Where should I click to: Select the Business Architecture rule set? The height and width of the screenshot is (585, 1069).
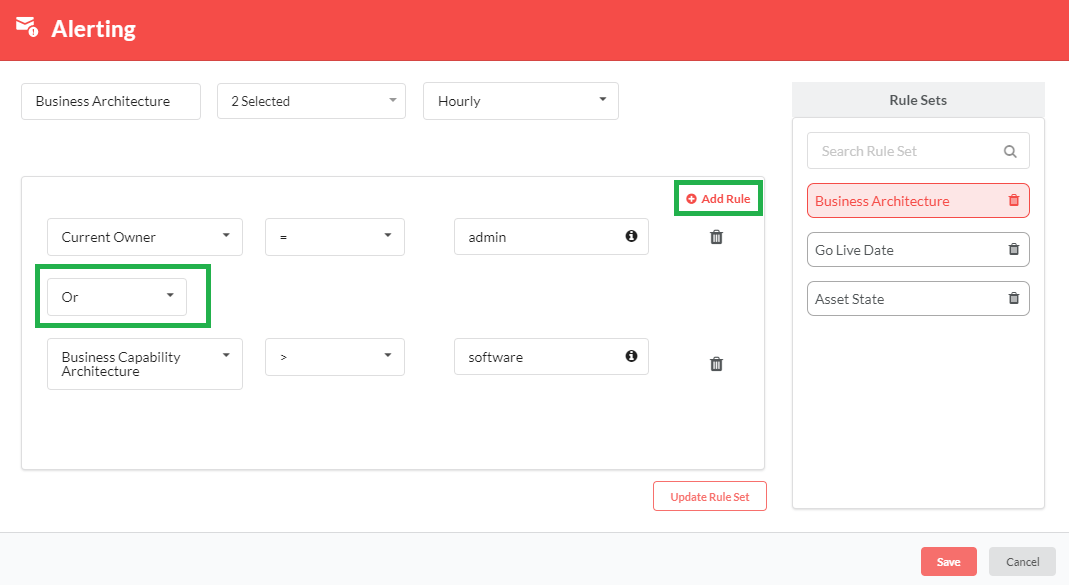click(918, 200)
